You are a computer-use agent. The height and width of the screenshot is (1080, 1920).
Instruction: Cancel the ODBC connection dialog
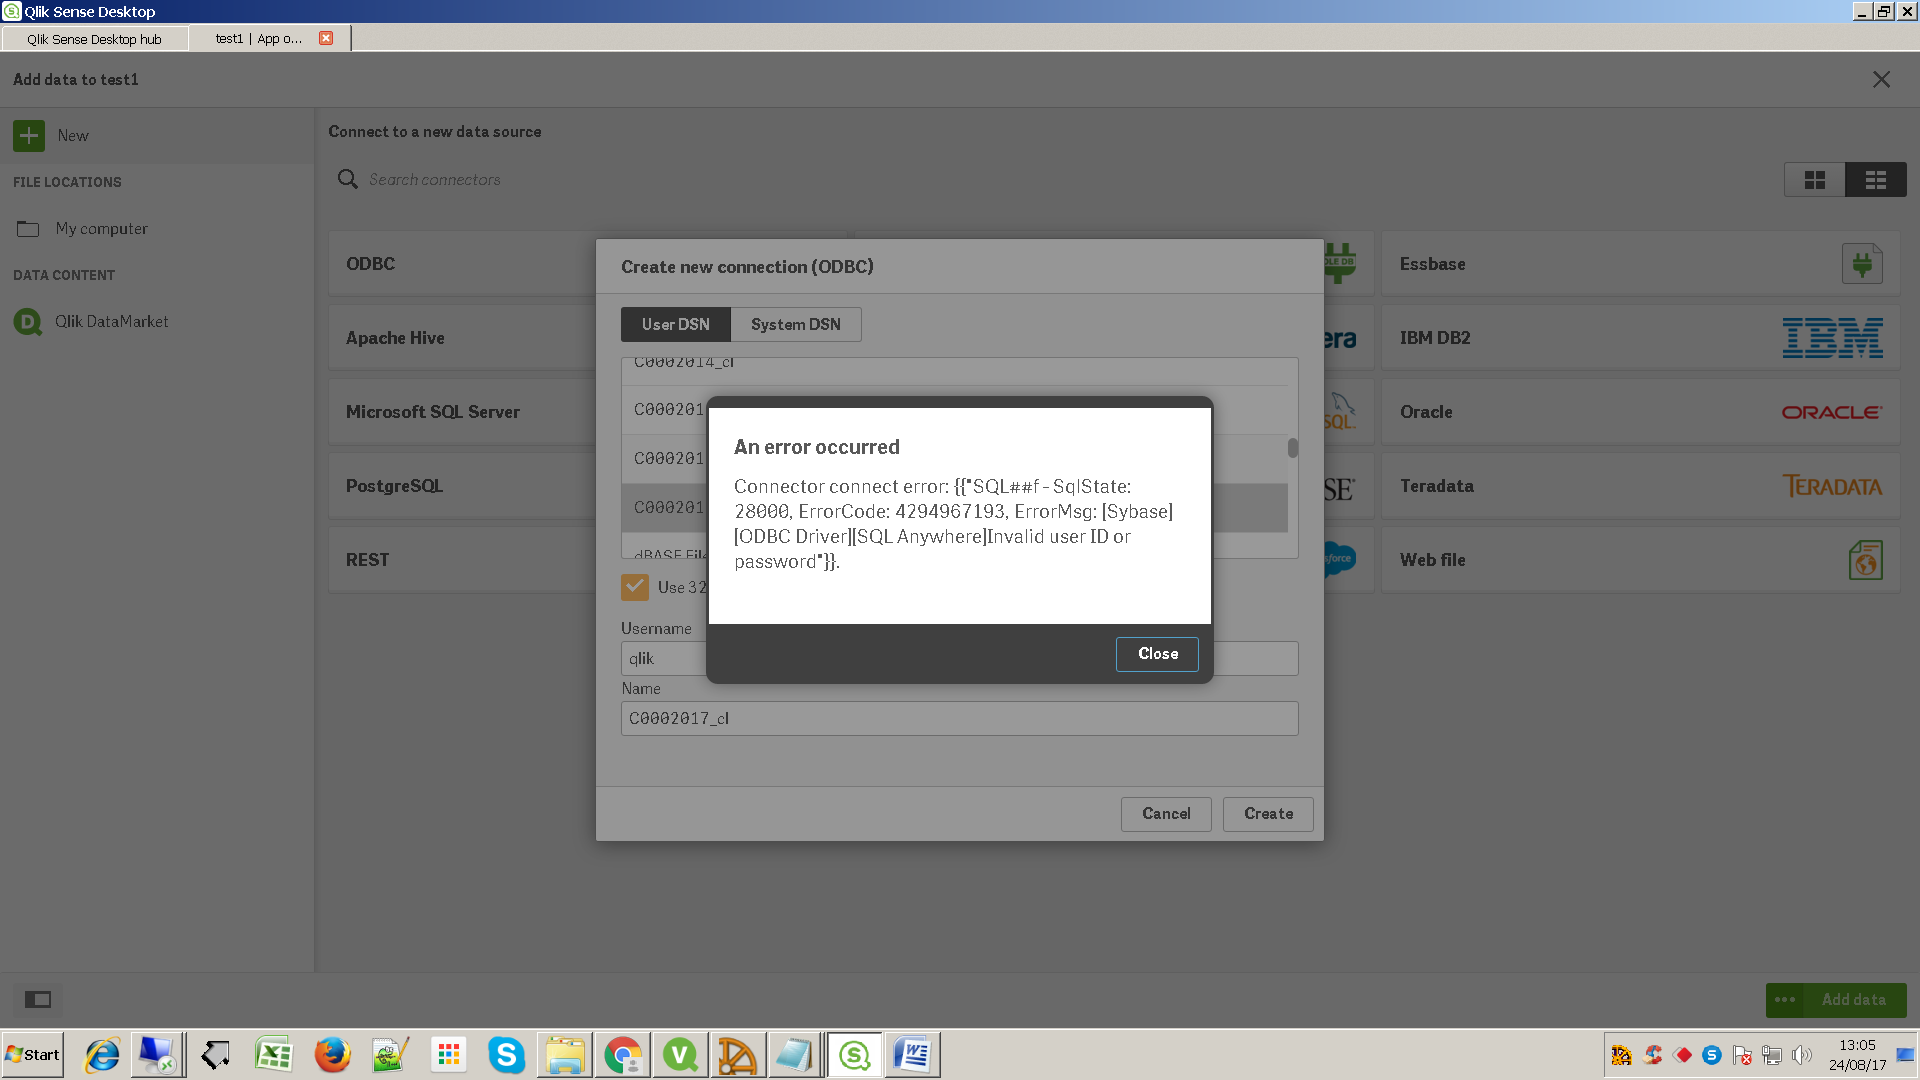[x=1166, y=814]
